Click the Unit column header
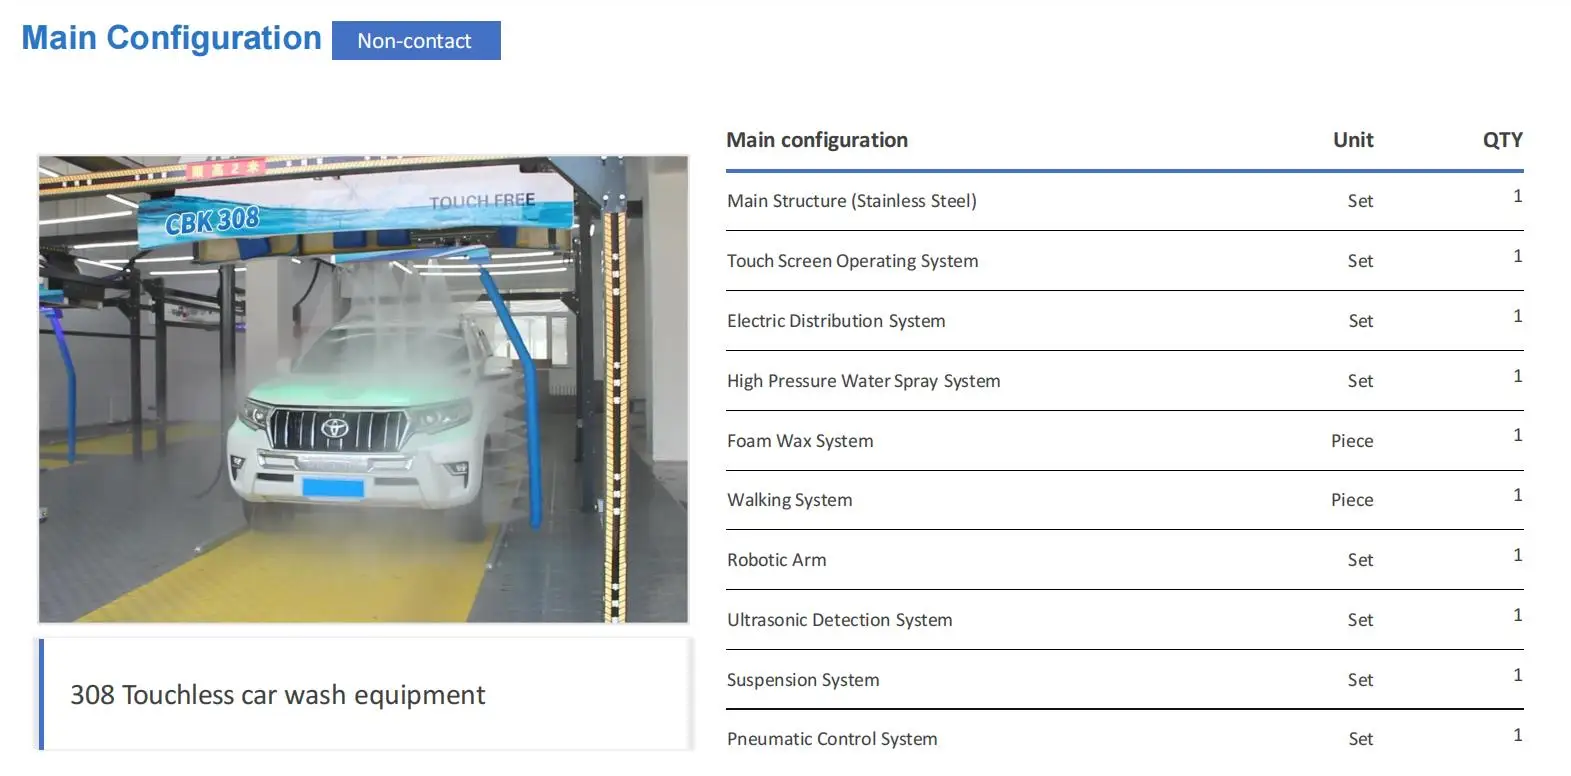 click(x=1352, y=140)
